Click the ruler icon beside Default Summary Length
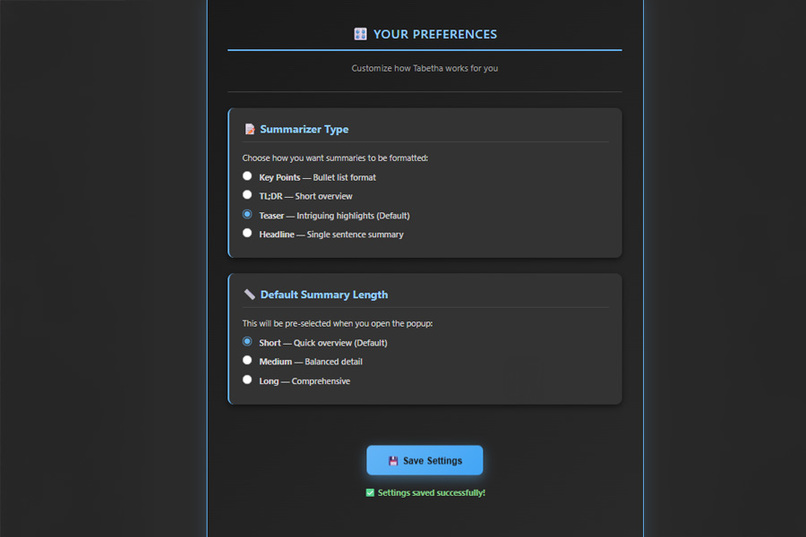 (249, 294)
